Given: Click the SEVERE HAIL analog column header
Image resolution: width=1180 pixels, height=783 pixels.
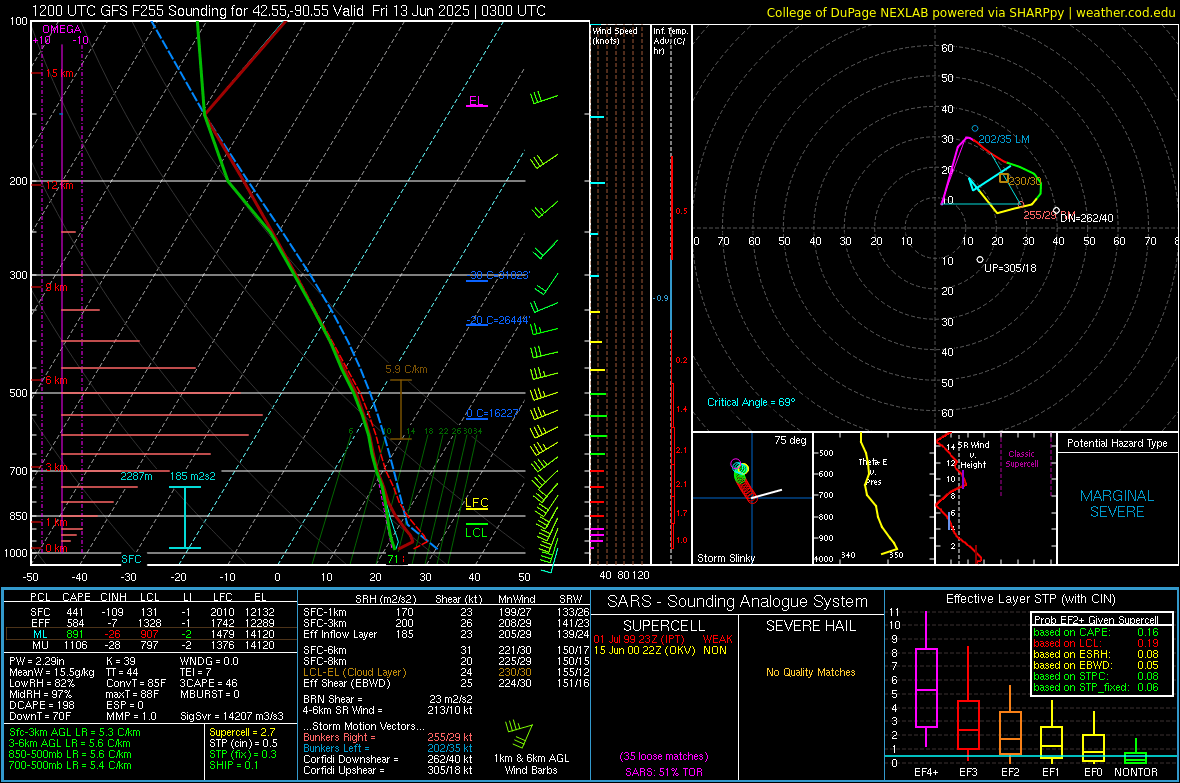Looking at the screenshot, I should tap(810, 626).
